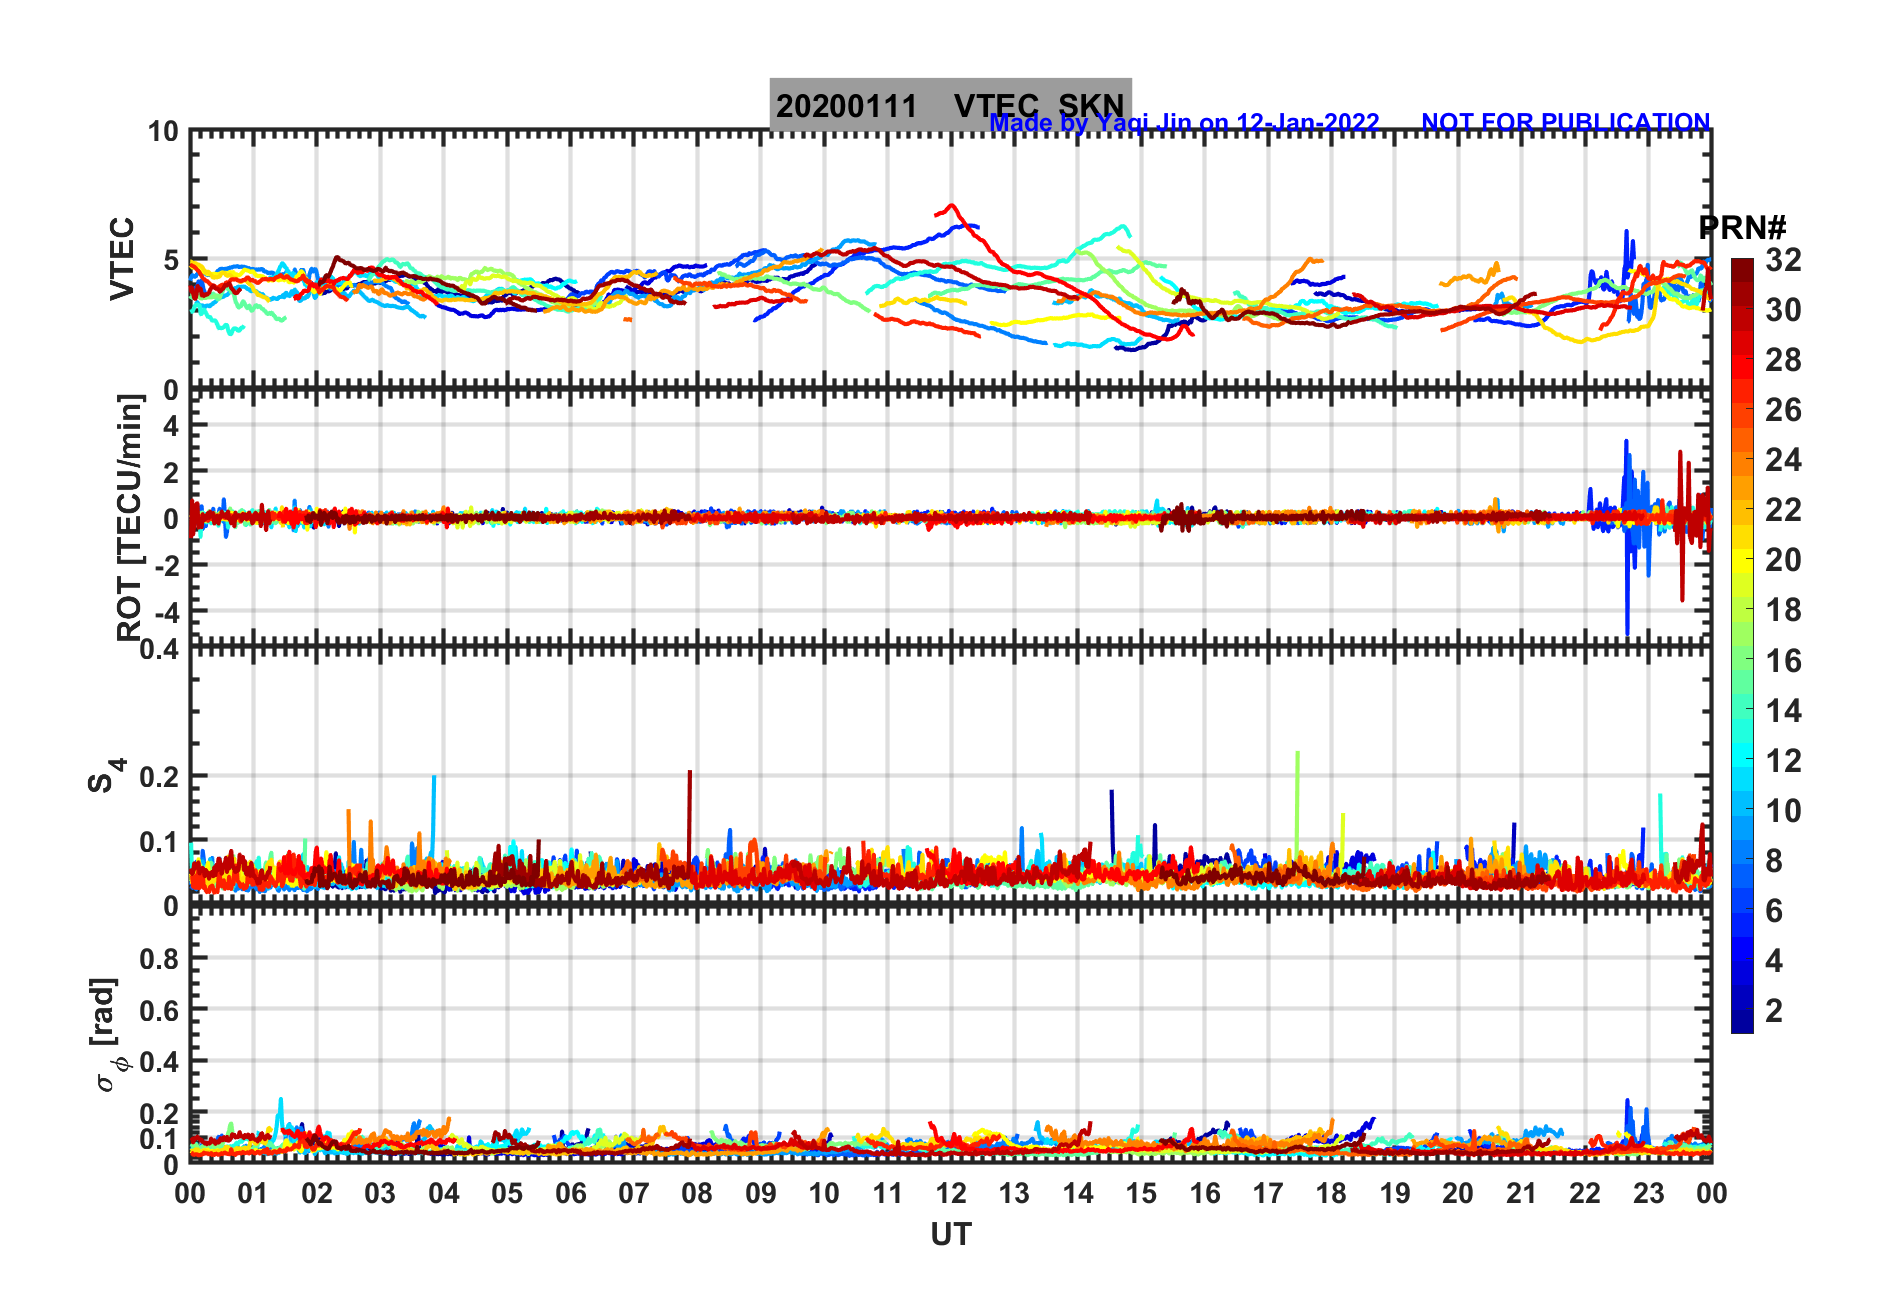Image resolution: width=1902 pixels, height=1292 pixels.
Task: Click the plot title "20200111 VTEC SKN"
Action: point(950,105)
